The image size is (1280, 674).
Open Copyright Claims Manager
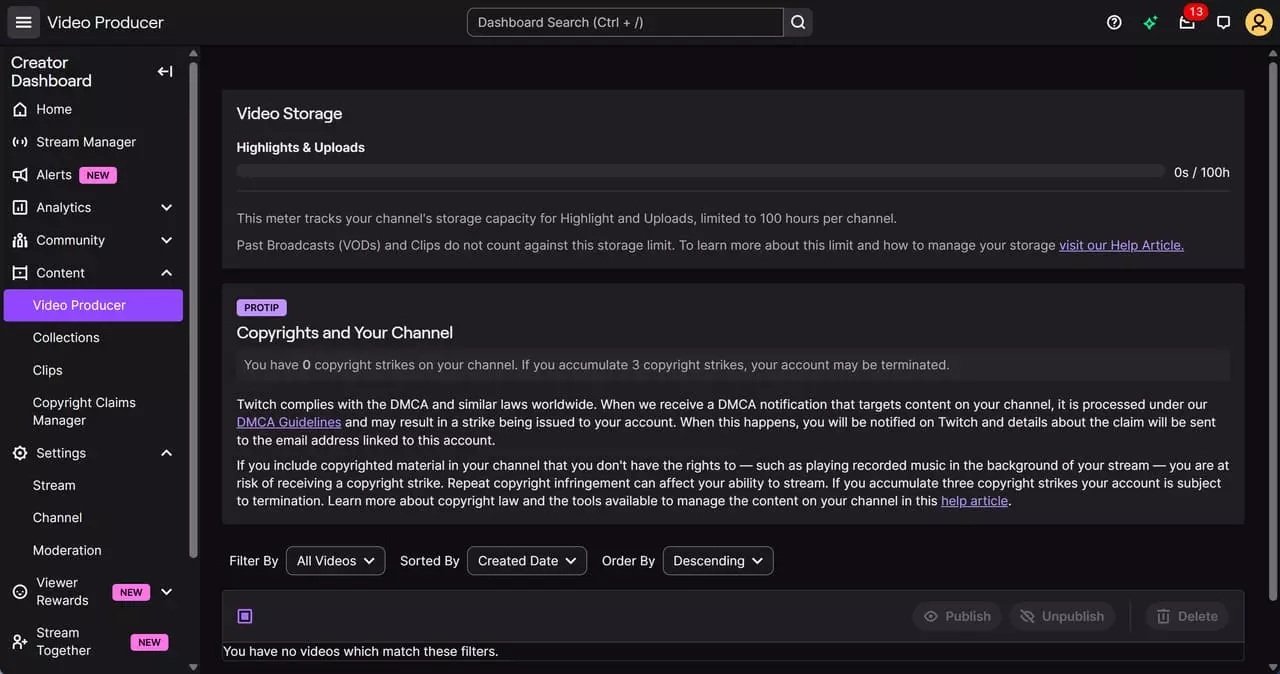[84, 411]
